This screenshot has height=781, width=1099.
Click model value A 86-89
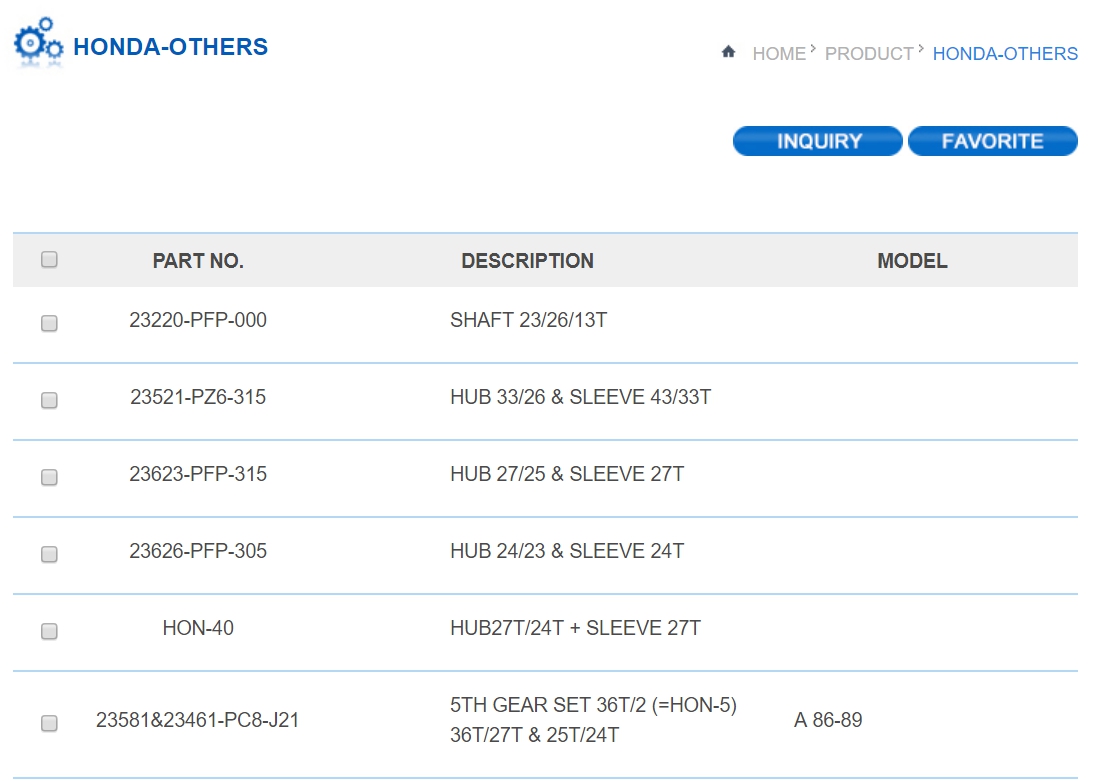(828, 720)
